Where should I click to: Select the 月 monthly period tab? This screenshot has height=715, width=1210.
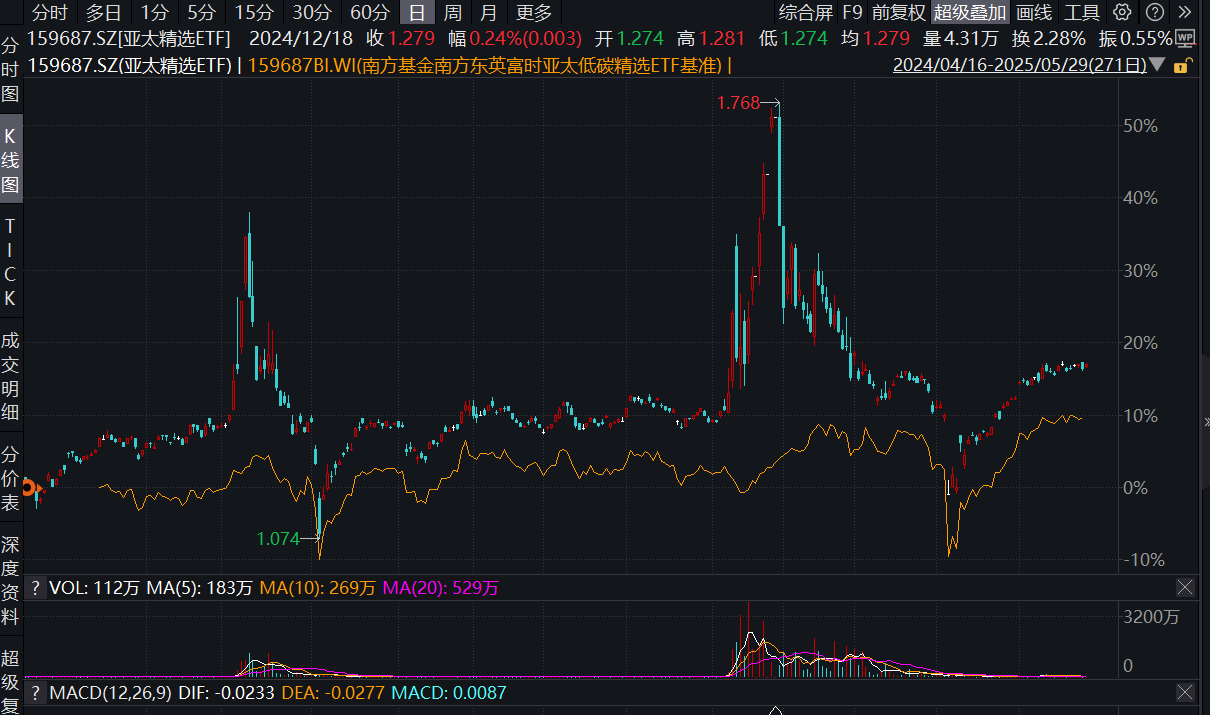[x=488, y=12]
